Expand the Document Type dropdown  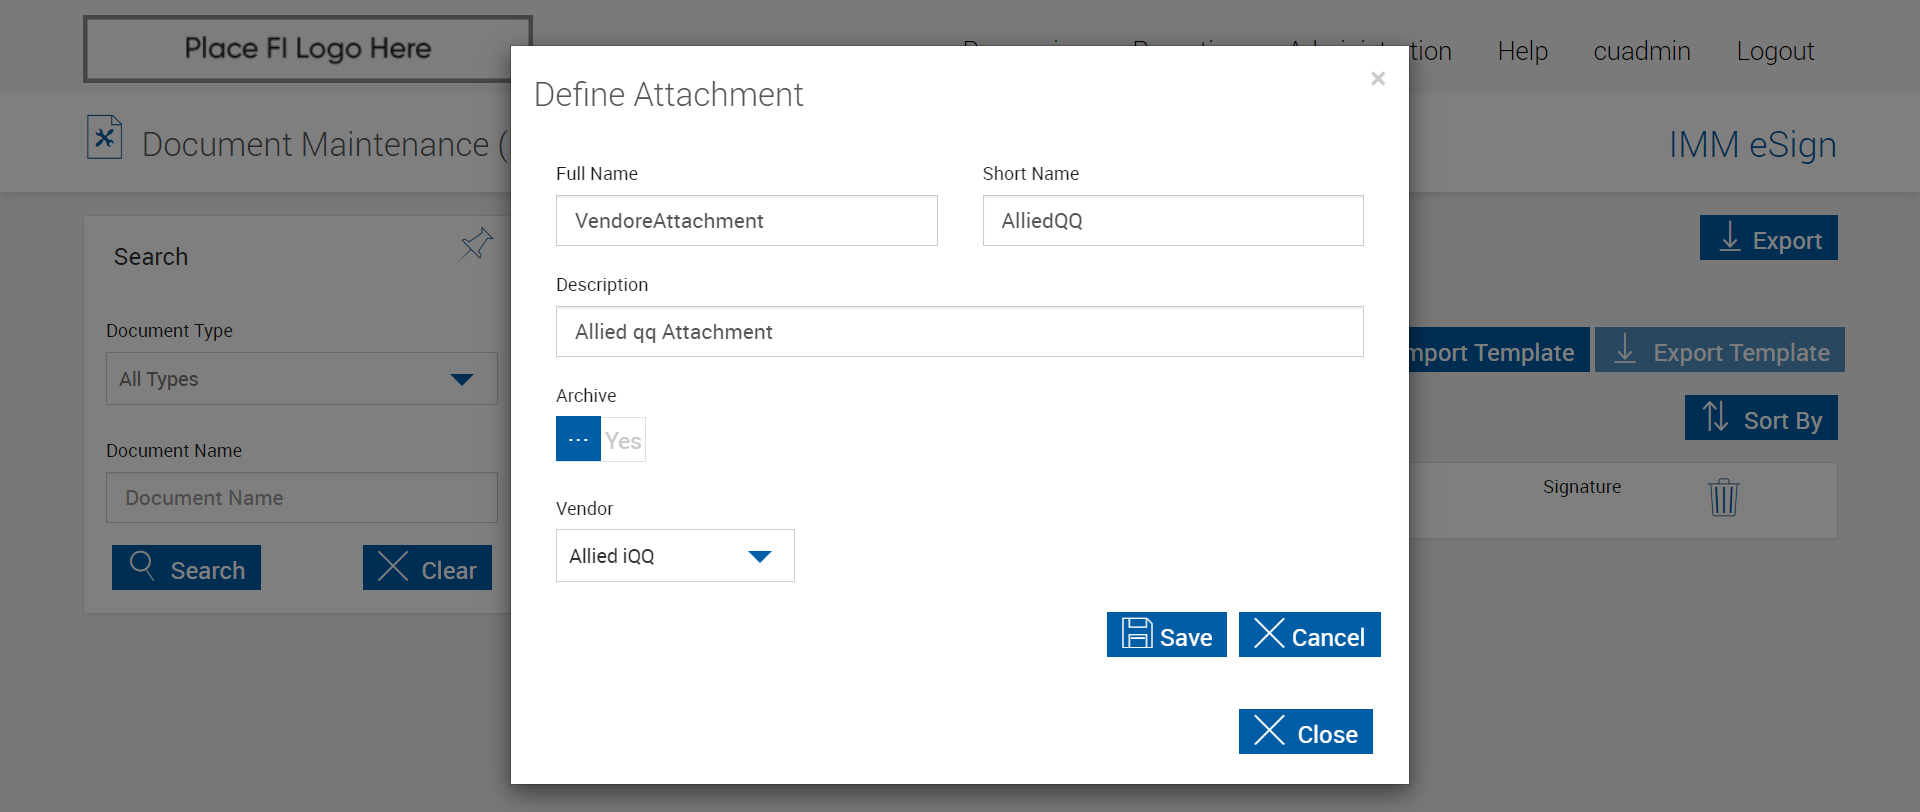pos(301,379)
